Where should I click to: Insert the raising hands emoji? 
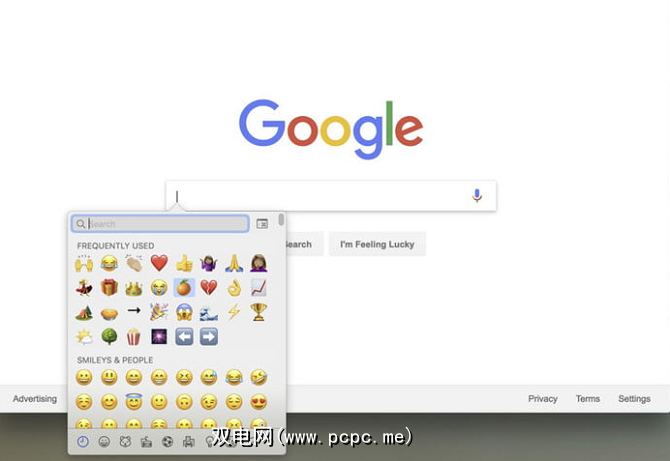coord(84,263)
